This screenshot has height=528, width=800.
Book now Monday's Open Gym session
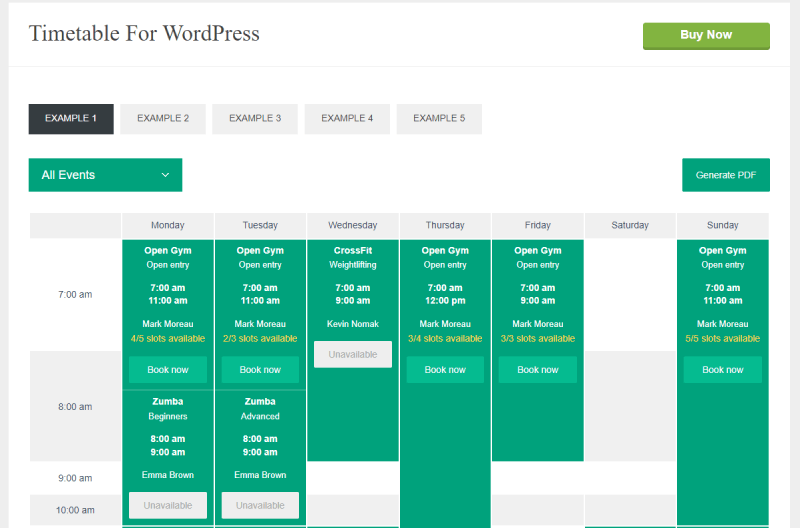point(168,370)
